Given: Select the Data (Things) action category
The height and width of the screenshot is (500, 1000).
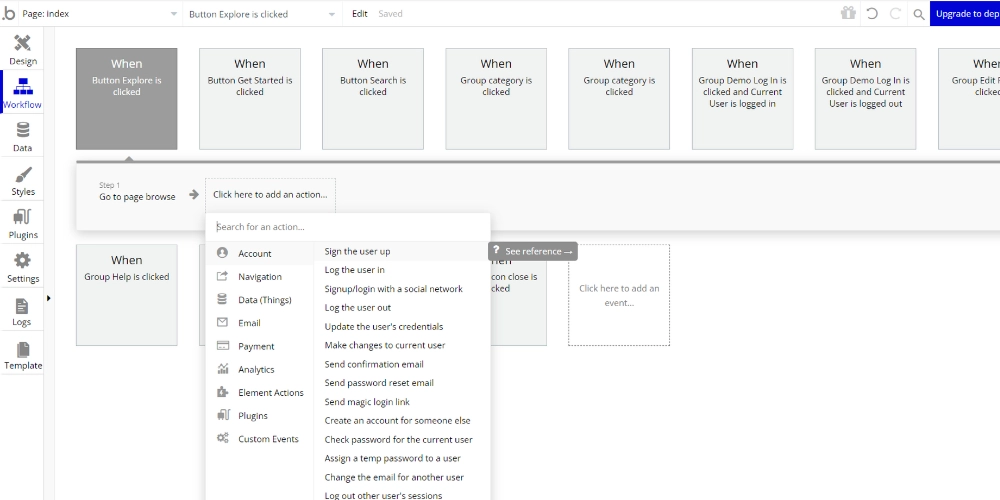Looking at the screenshot, I should click(260, 300).
